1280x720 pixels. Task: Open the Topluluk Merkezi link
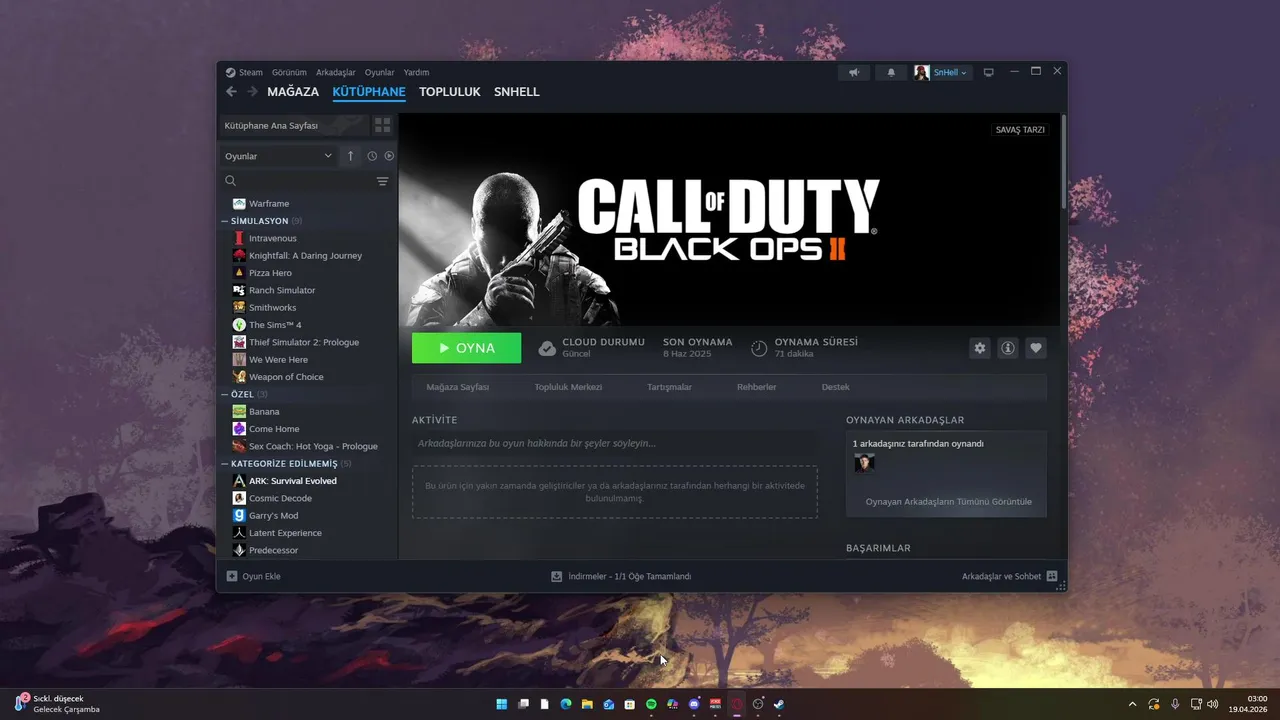click(568, 387)
